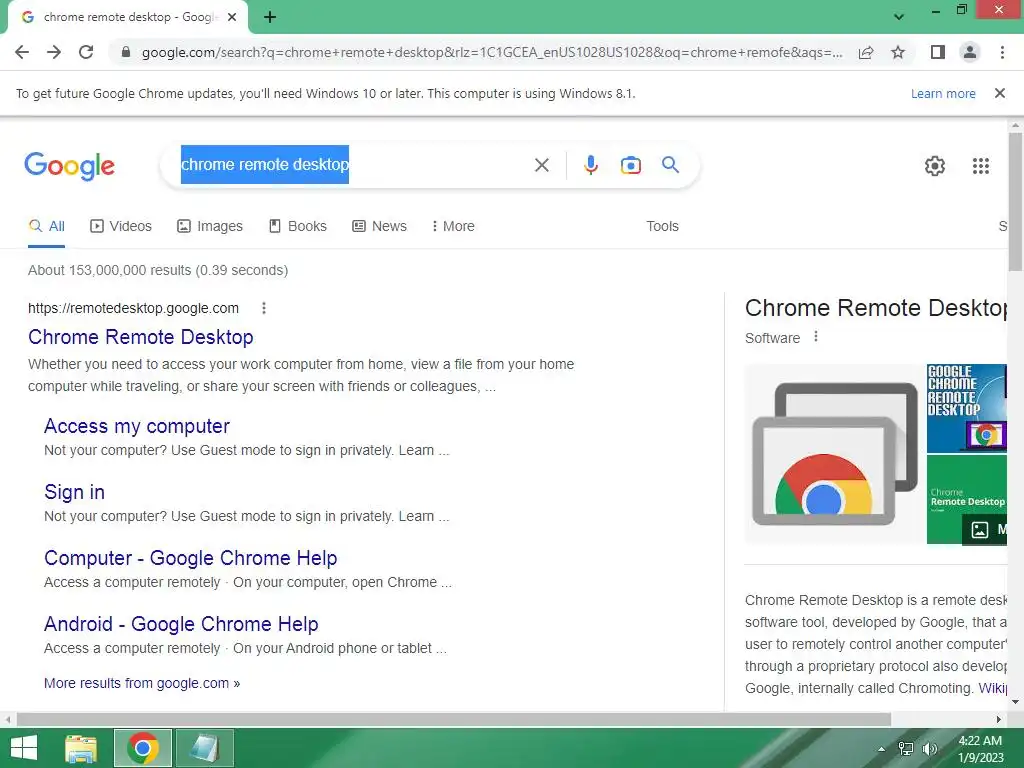
Task: Go forward to the next page
Action: pos(54,52)
